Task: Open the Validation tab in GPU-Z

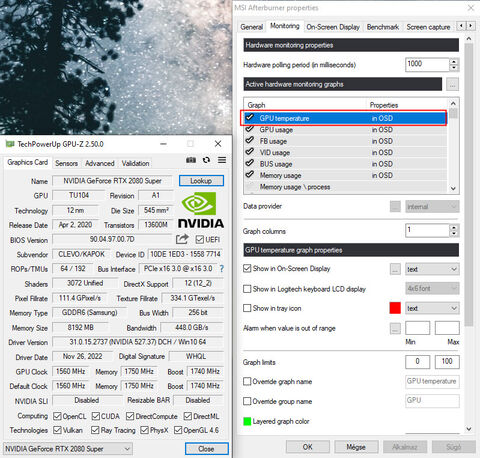Action: (x=135, y=163)
